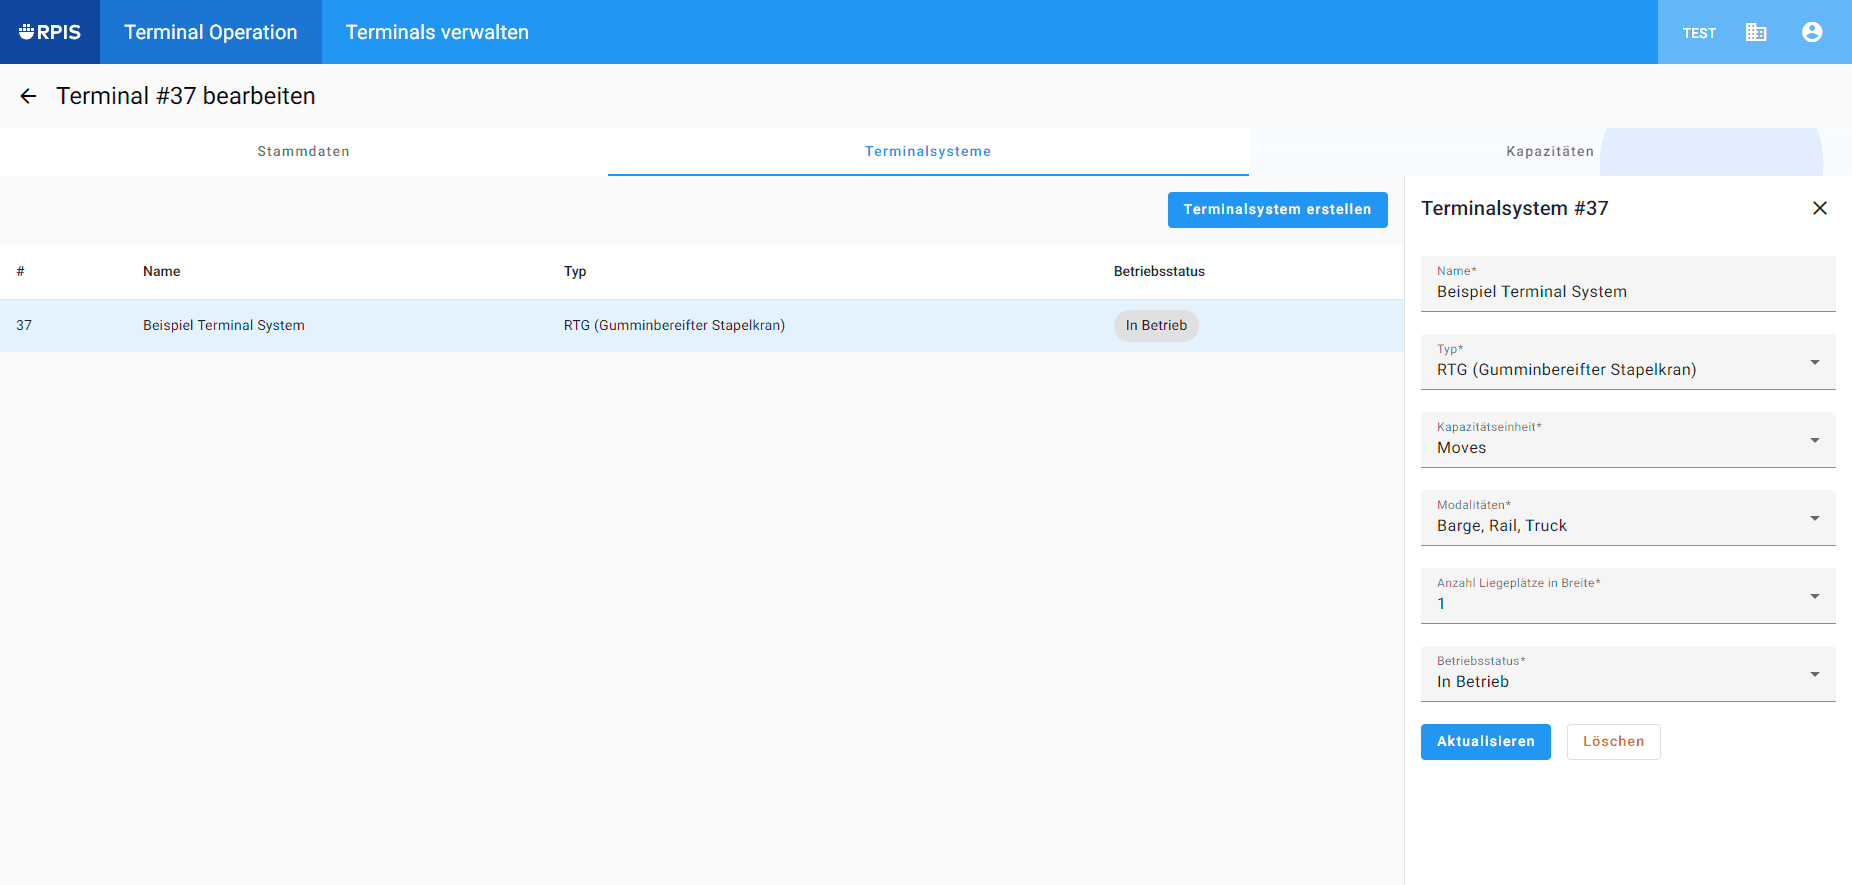Open the Modalitäten dropdown
Viewport: 1852px width, 885px height.
(1628, 518)
